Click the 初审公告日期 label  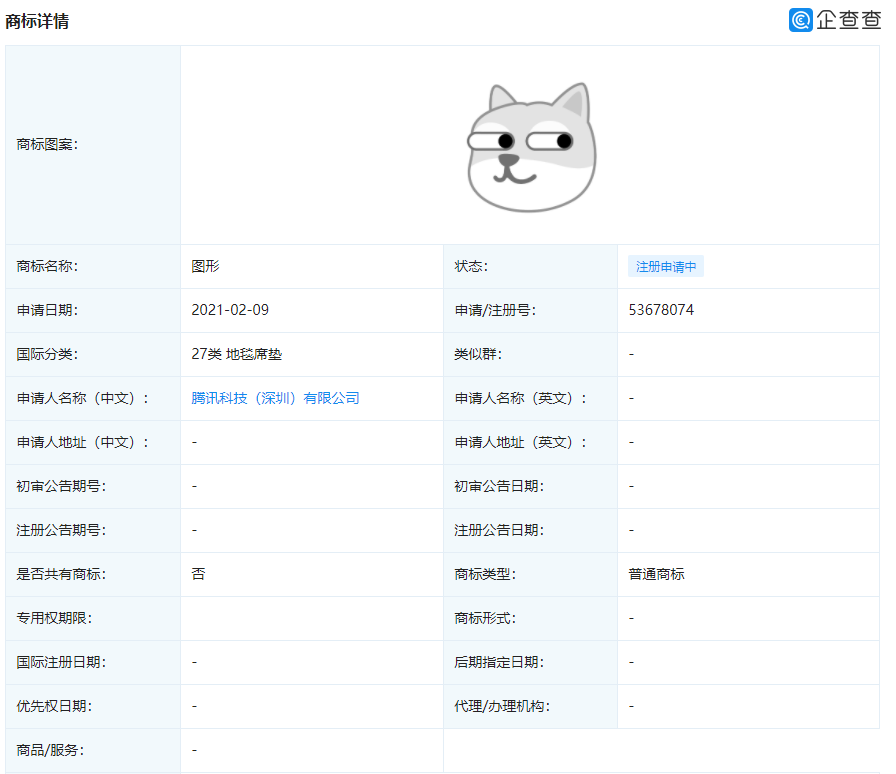(499, 486)
